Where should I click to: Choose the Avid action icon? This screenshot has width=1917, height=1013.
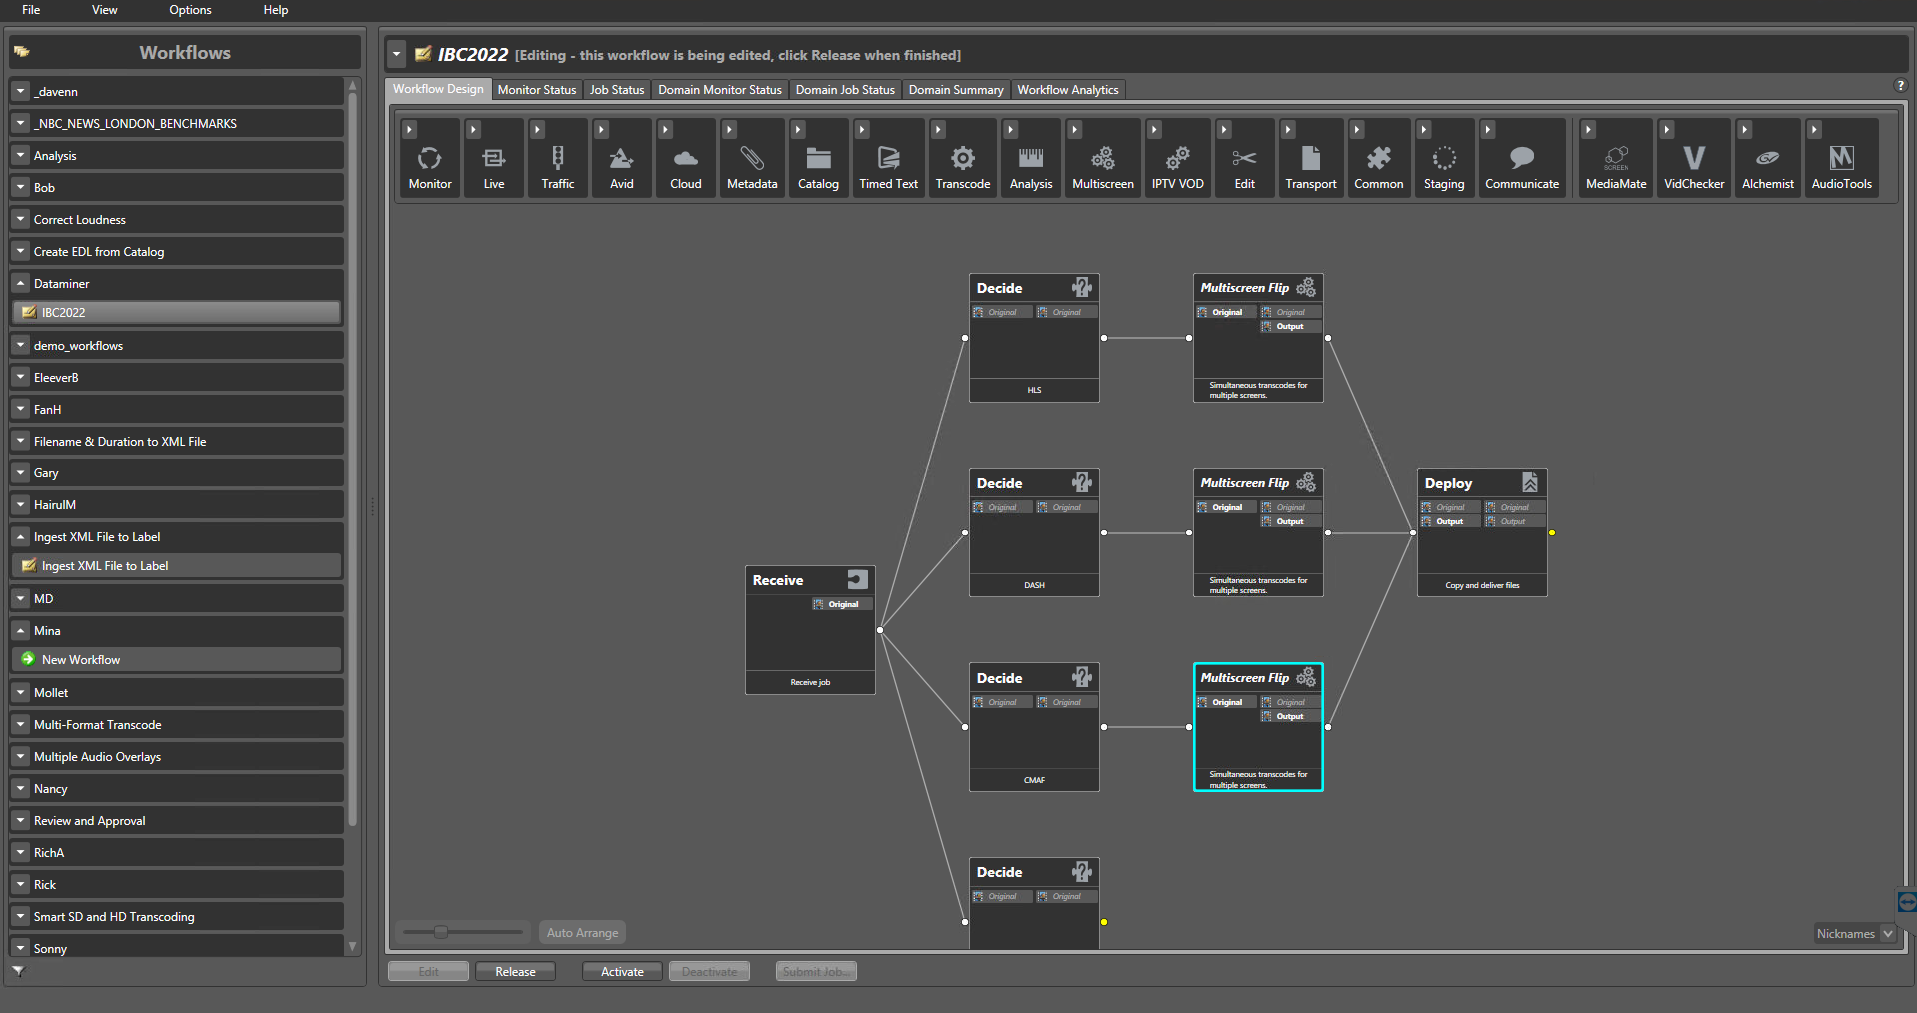coord(621,158)
